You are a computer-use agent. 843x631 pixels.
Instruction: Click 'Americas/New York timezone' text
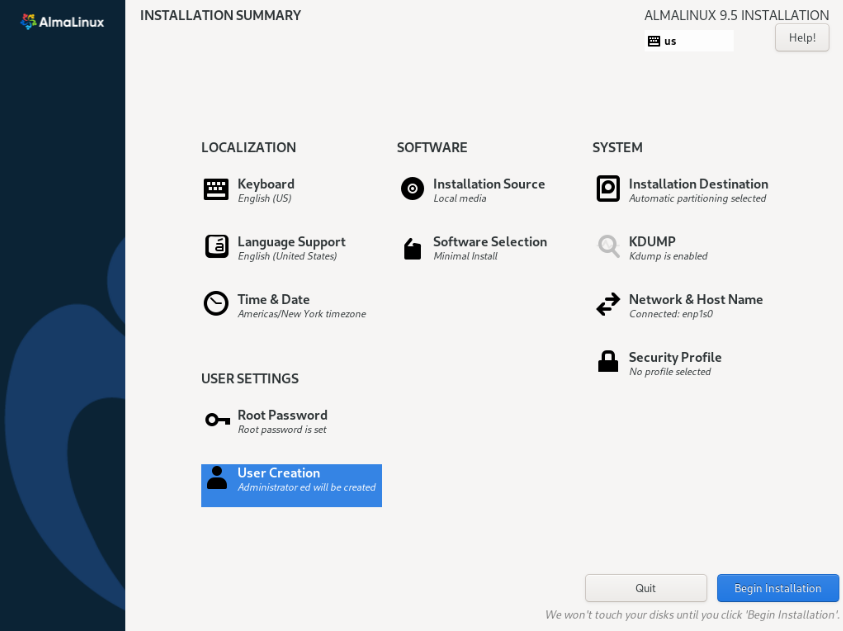(302, 314)
